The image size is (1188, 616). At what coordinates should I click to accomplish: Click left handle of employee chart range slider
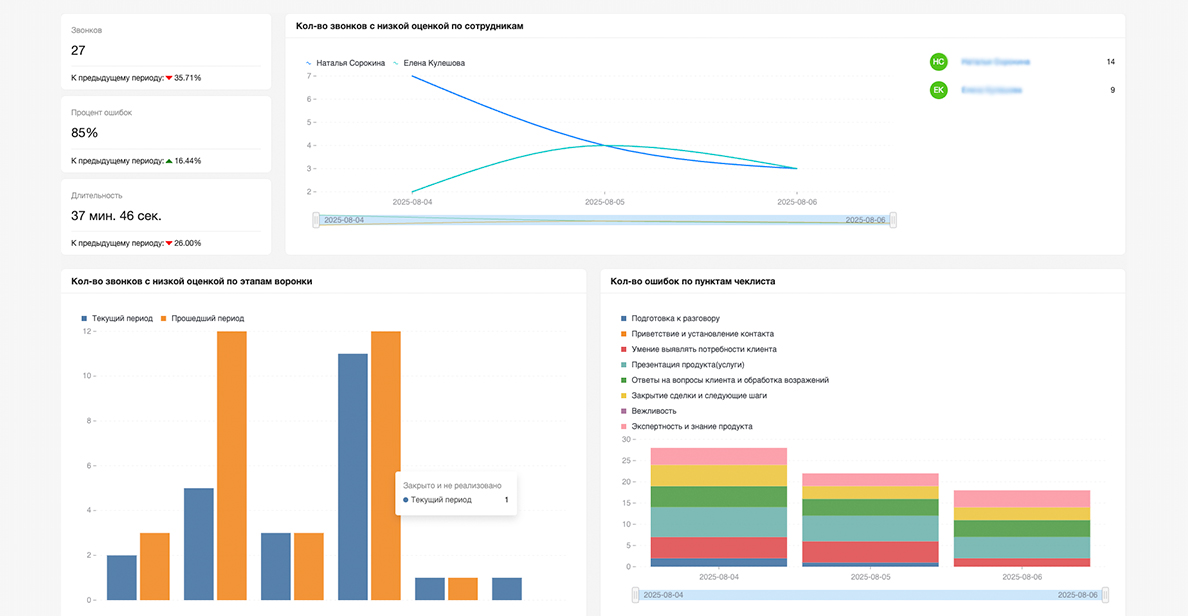click(316, 220)
